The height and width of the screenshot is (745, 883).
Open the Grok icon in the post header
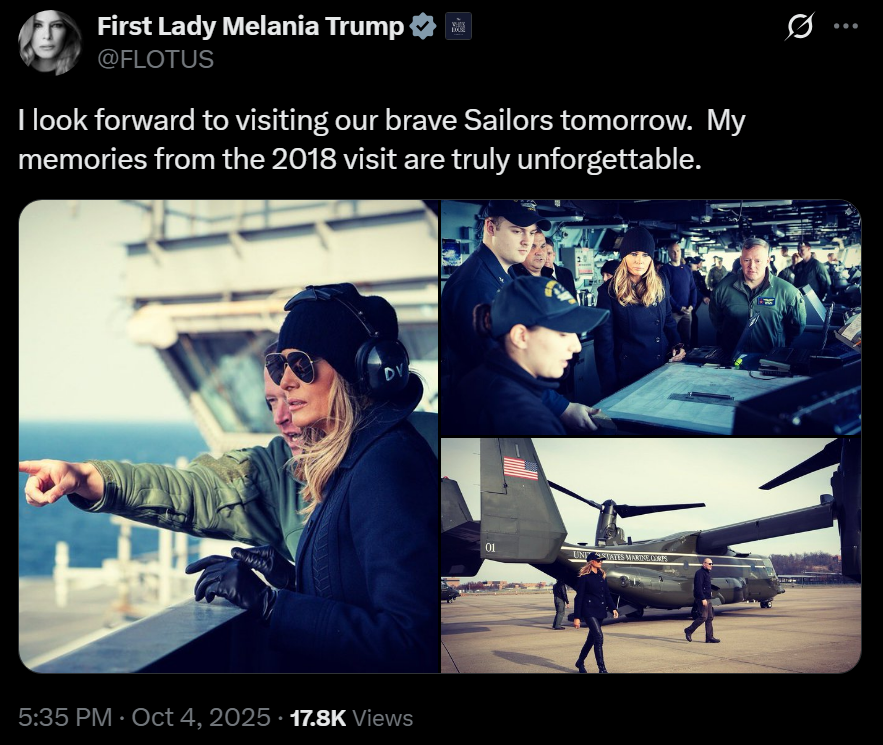(799, 28)
